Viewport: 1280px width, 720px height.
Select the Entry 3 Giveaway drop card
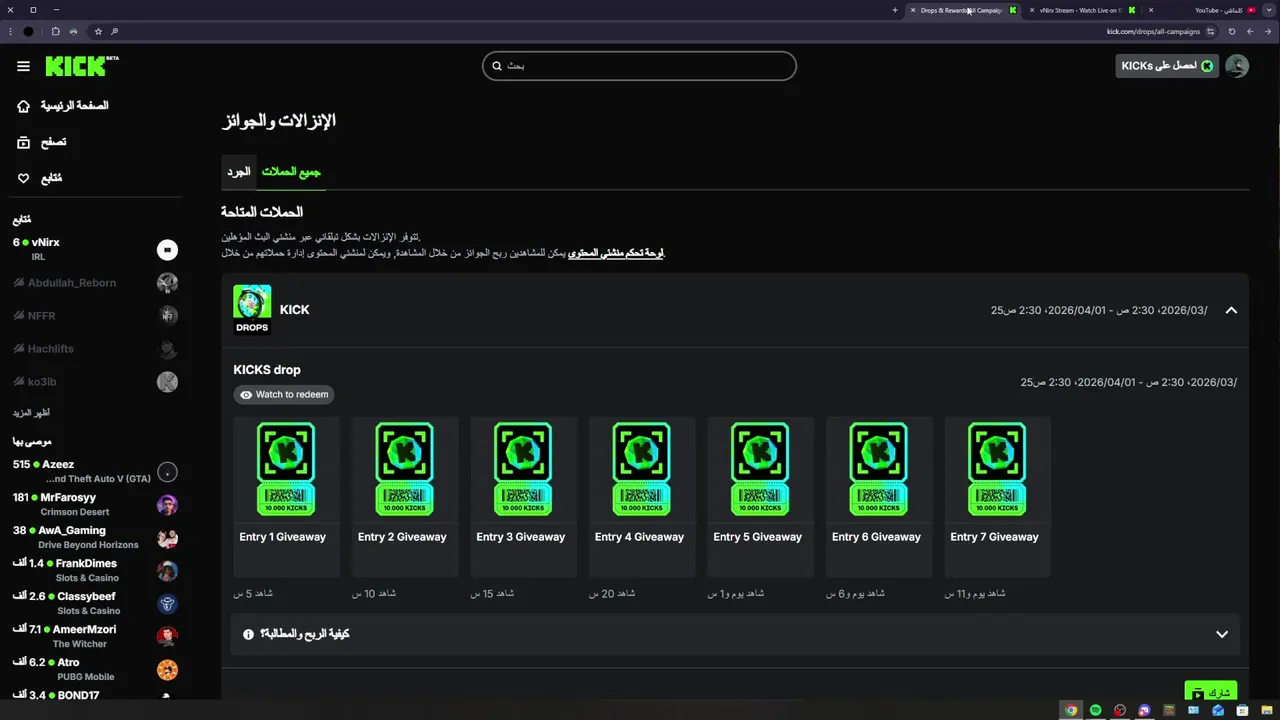(523, 497)
